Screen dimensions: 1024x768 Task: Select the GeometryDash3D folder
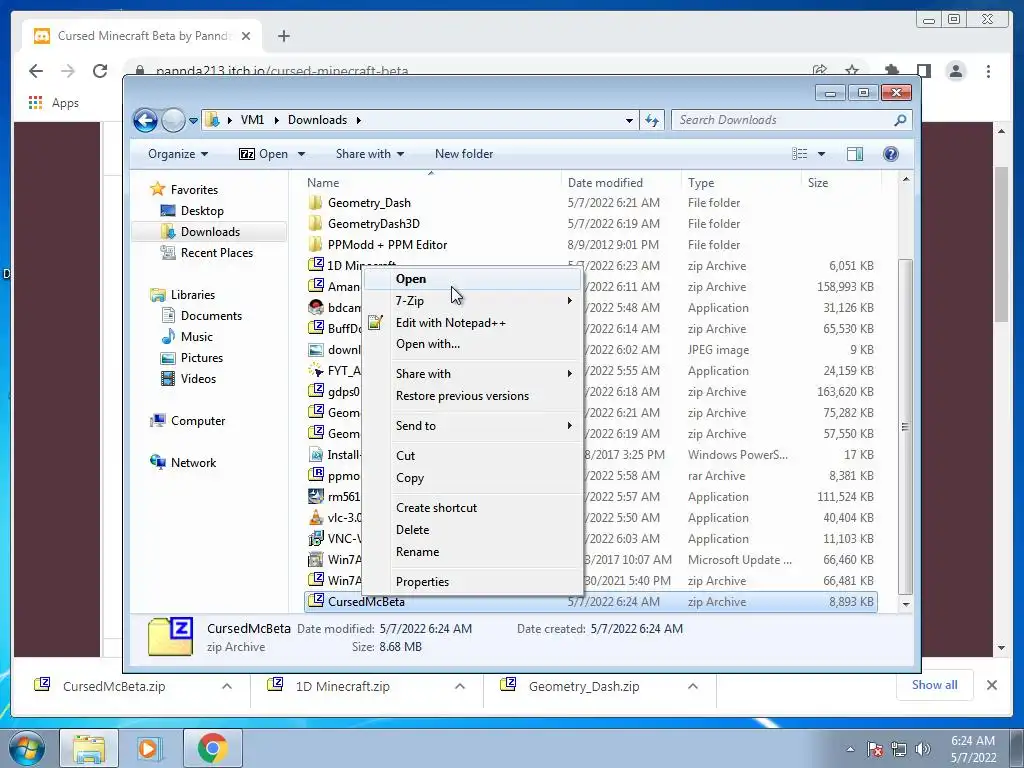point(374,224)
